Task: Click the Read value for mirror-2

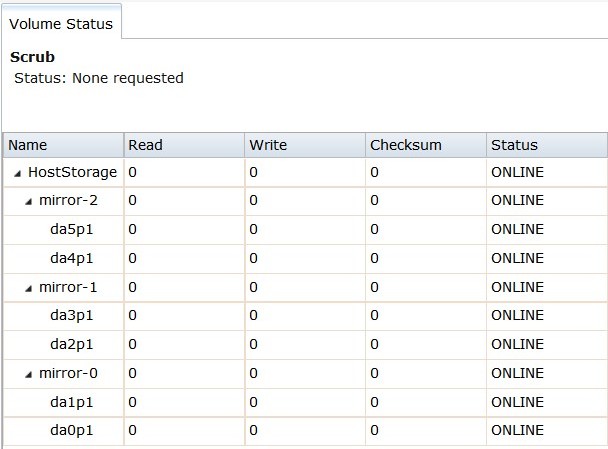Action: point(133,200)
